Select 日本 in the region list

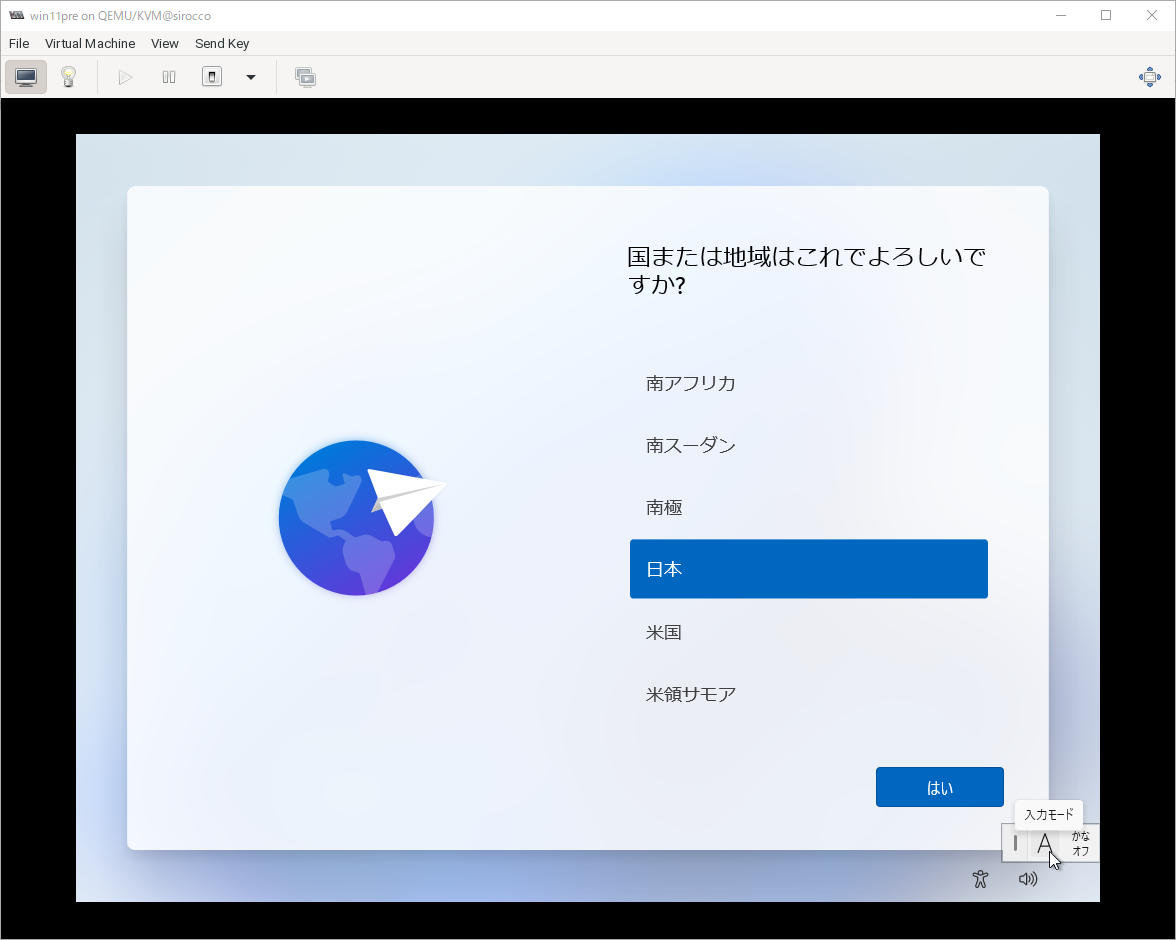click(808, 569)
